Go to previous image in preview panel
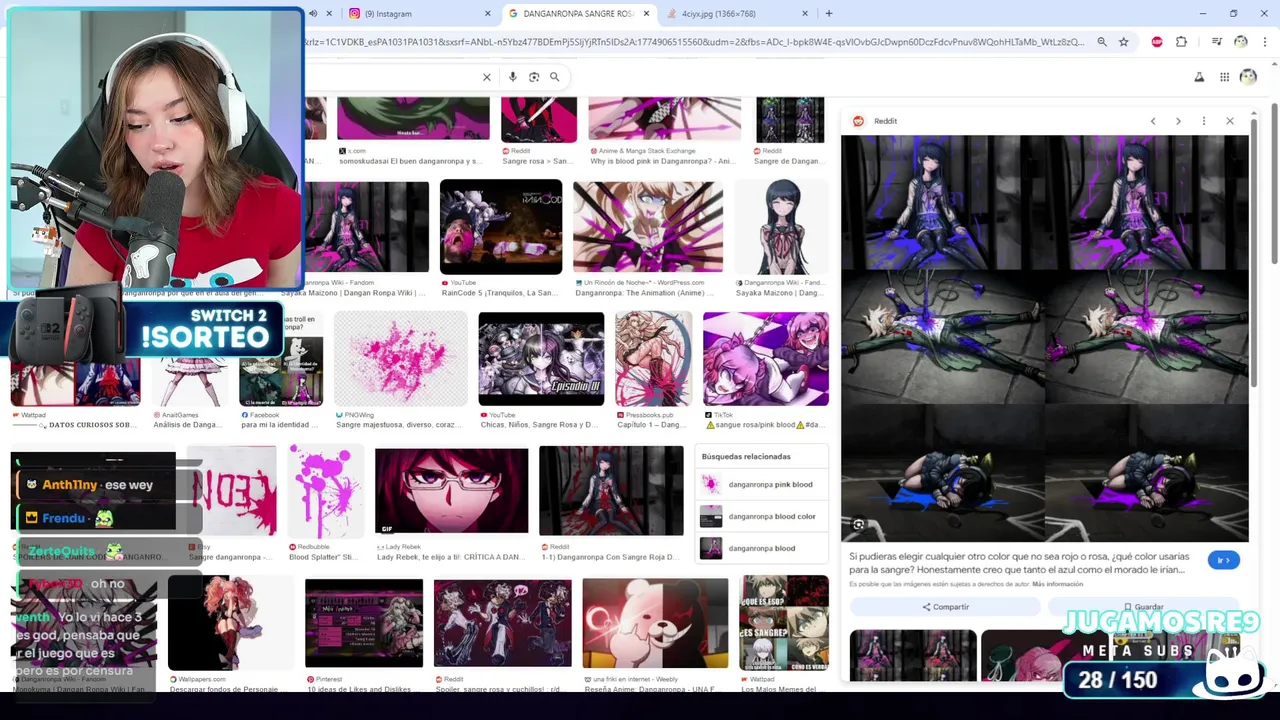This screenshot has height=720, width=1280. 1153,121
